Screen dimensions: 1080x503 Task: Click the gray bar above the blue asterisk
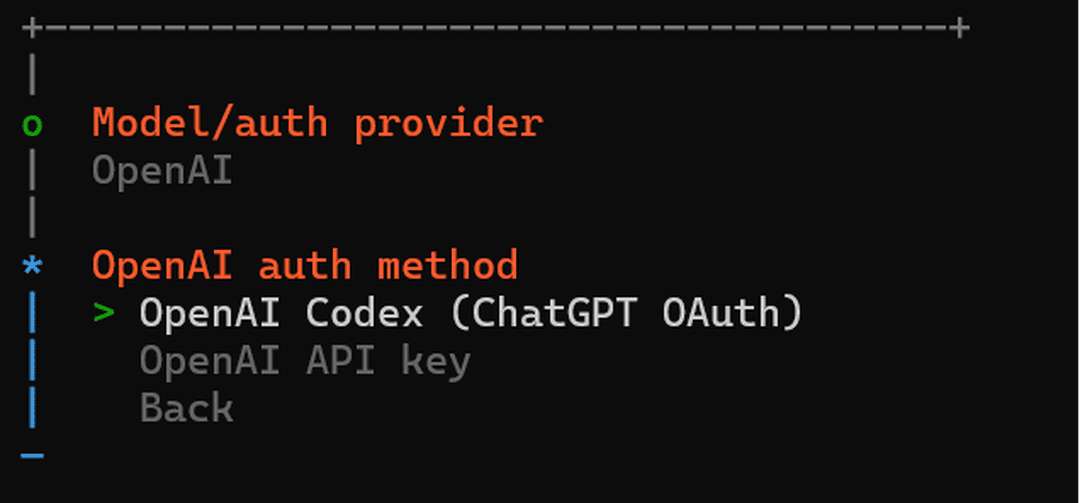(x=32, y=218)
